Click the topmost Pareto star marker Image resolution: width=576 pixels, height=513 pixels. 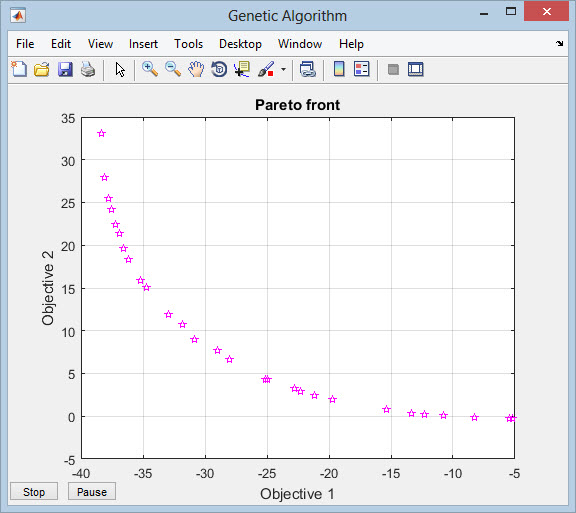pos(102,133)
